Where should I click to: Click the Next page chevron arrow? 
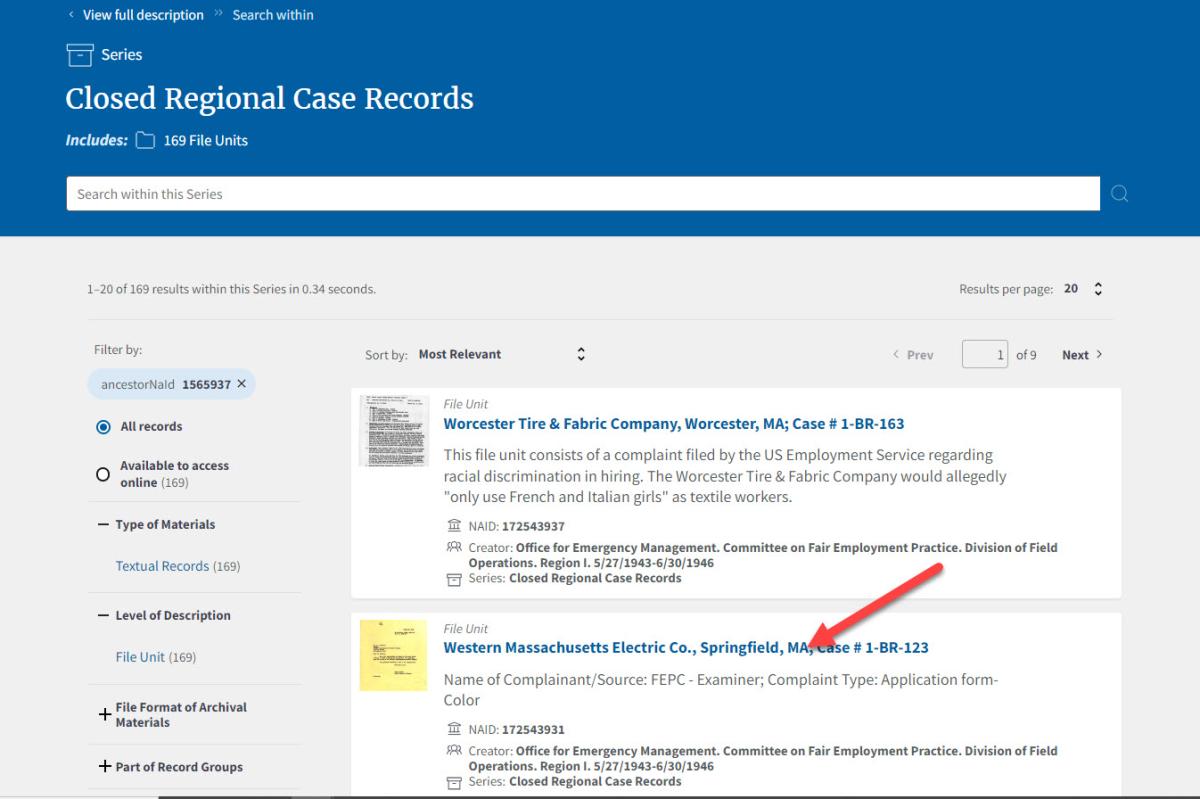pyautogui.click(x=1099, y=355)
